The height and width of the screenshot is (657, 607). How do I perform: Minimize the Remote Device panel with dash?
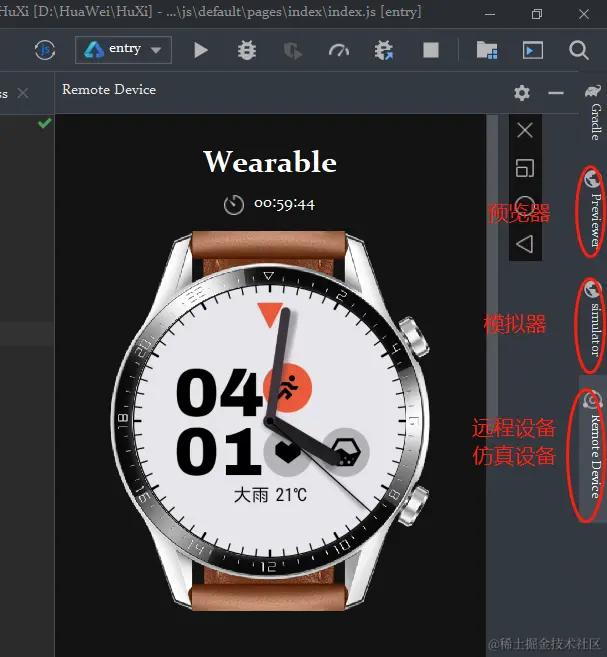[x=556, y=93]
